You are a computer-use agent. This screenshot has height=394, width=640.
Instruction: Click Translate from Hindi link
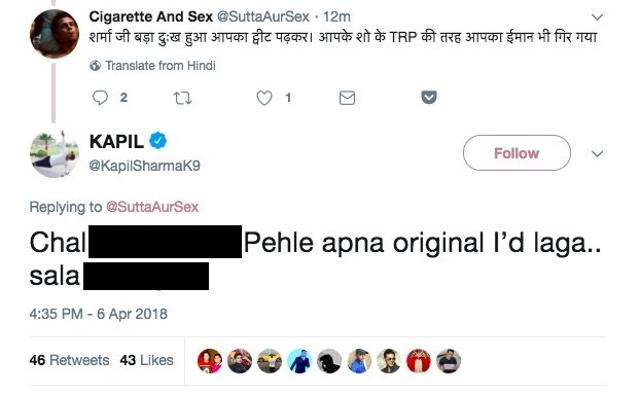point(160,66)
